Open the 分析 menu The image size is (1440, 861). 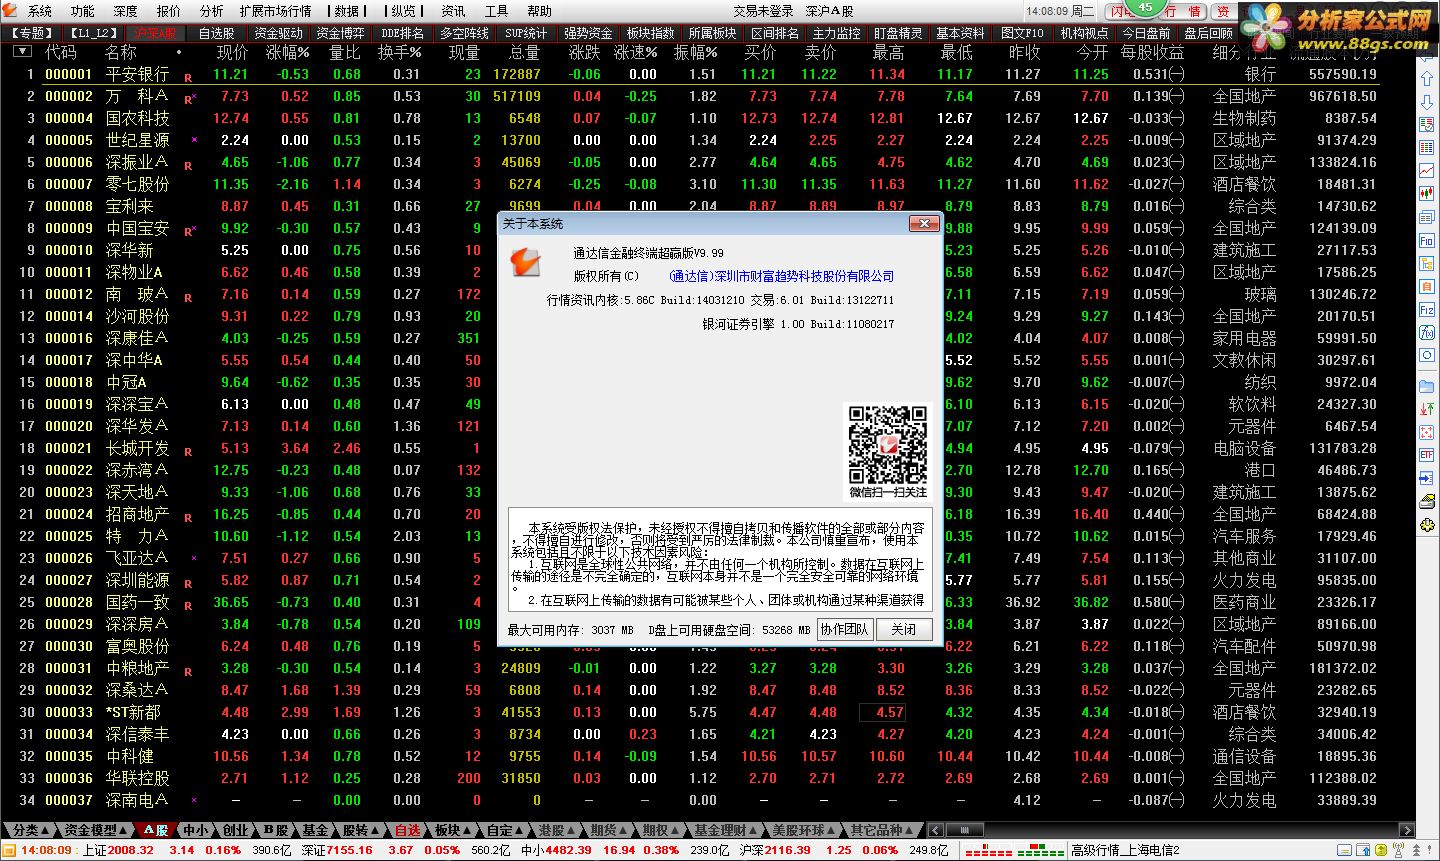pos(211,11)
